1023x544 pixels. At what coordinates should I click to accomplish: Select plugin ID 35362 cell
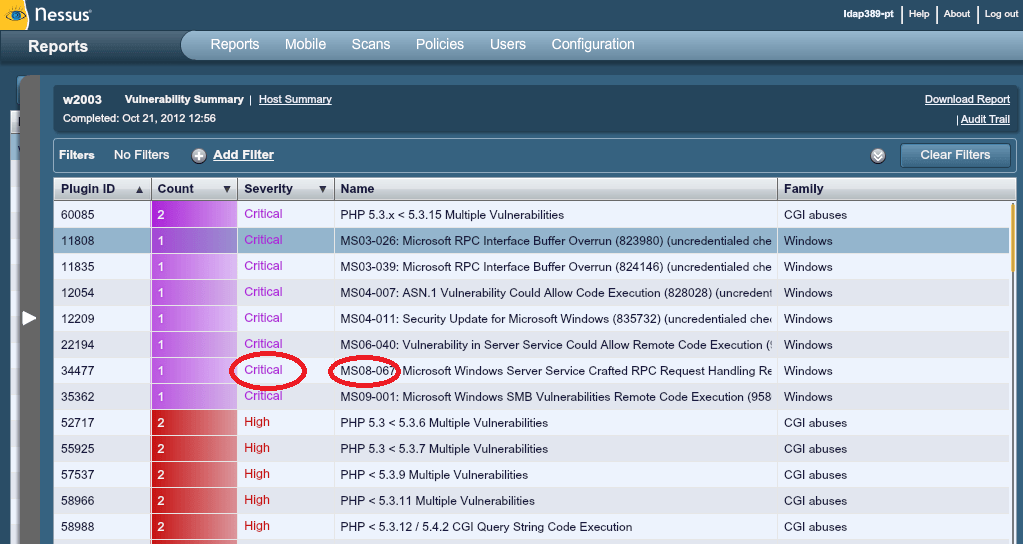102,397
